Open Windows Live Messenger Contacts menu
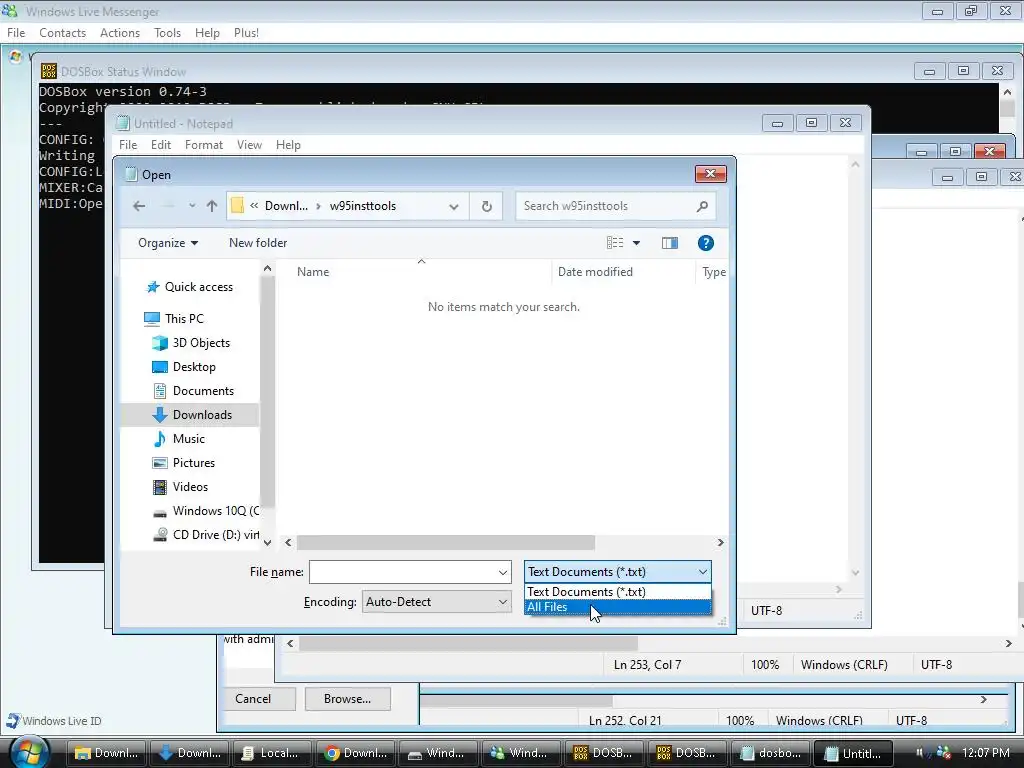Screen dimensions: 1024x768 [63, 33]
